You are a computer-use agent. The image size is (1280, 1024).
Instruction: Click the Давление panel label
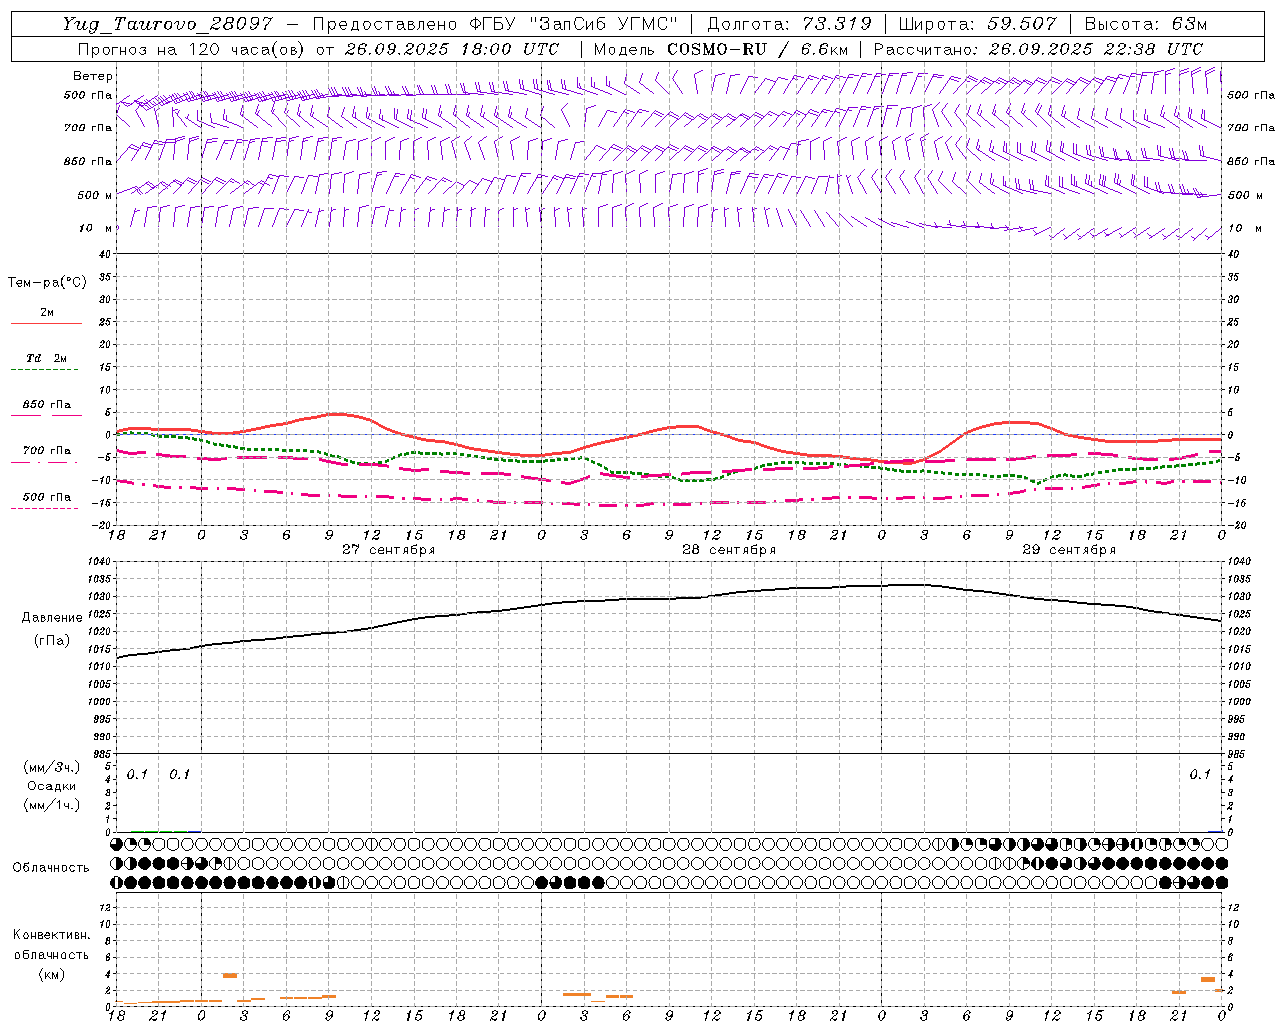[52, 618]
